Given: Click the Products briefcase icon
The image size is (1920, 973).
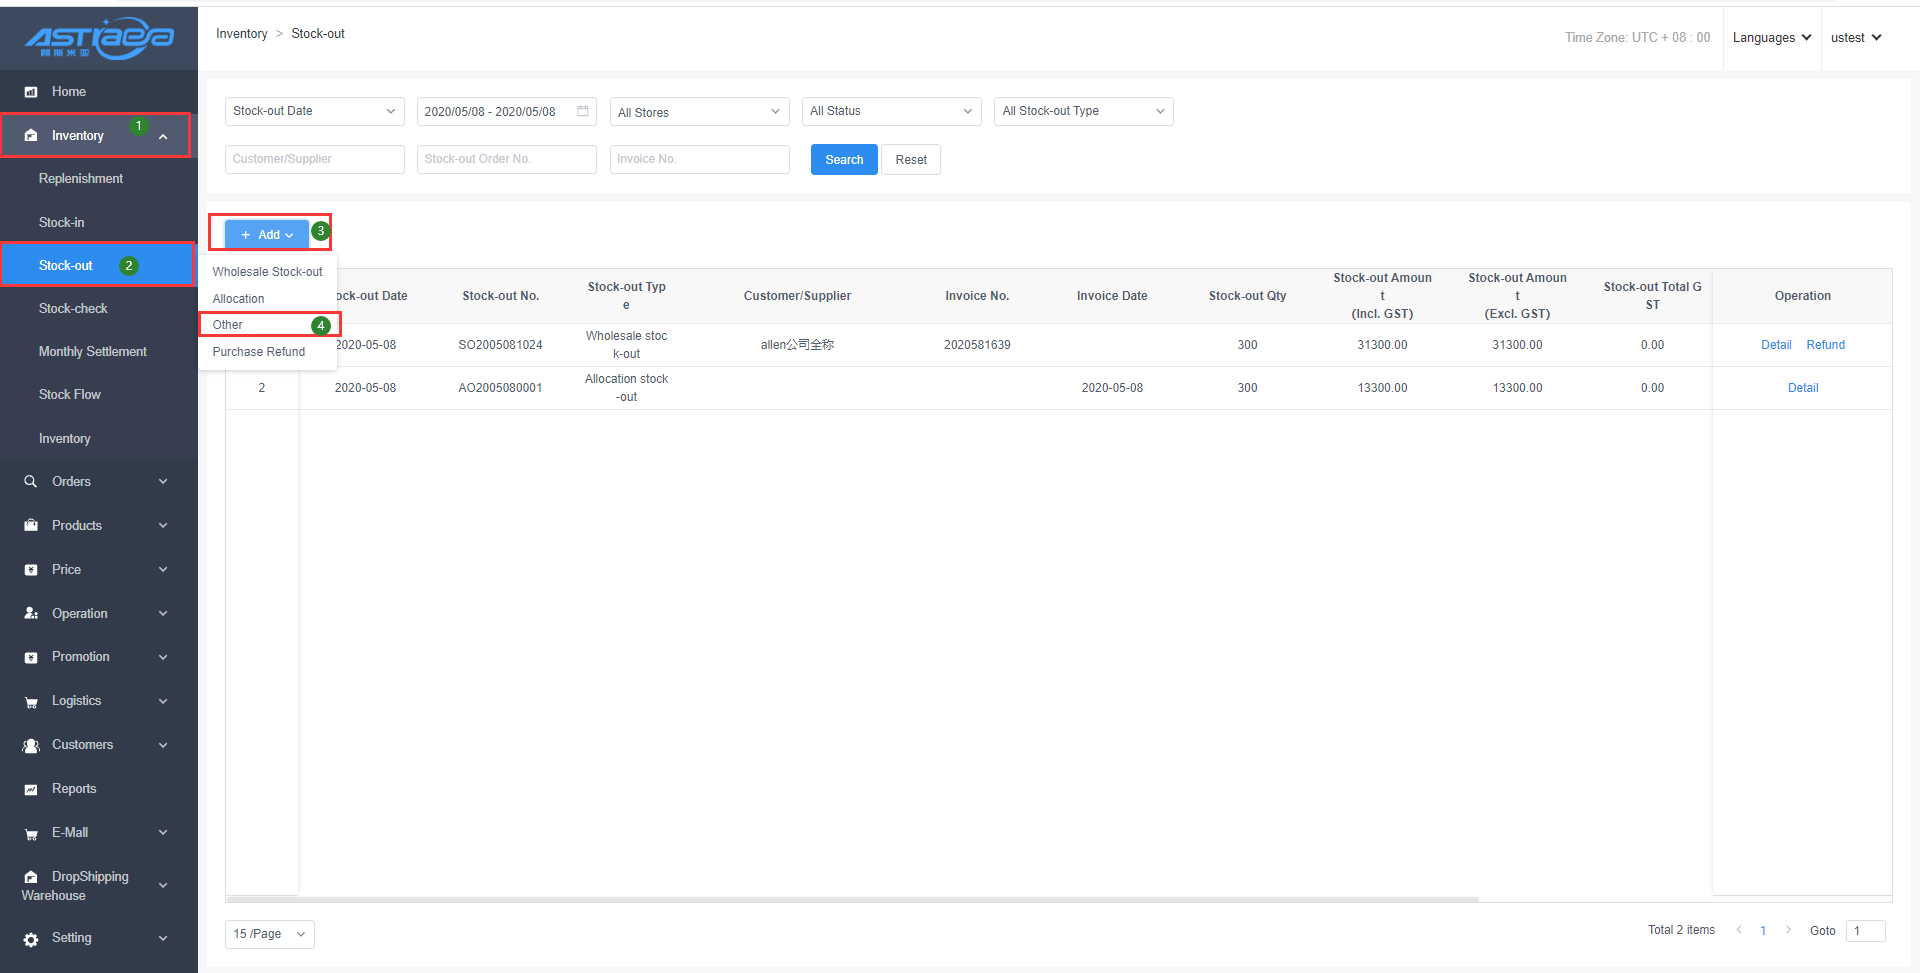Looking at the screenshot, I should click(31, 526).
